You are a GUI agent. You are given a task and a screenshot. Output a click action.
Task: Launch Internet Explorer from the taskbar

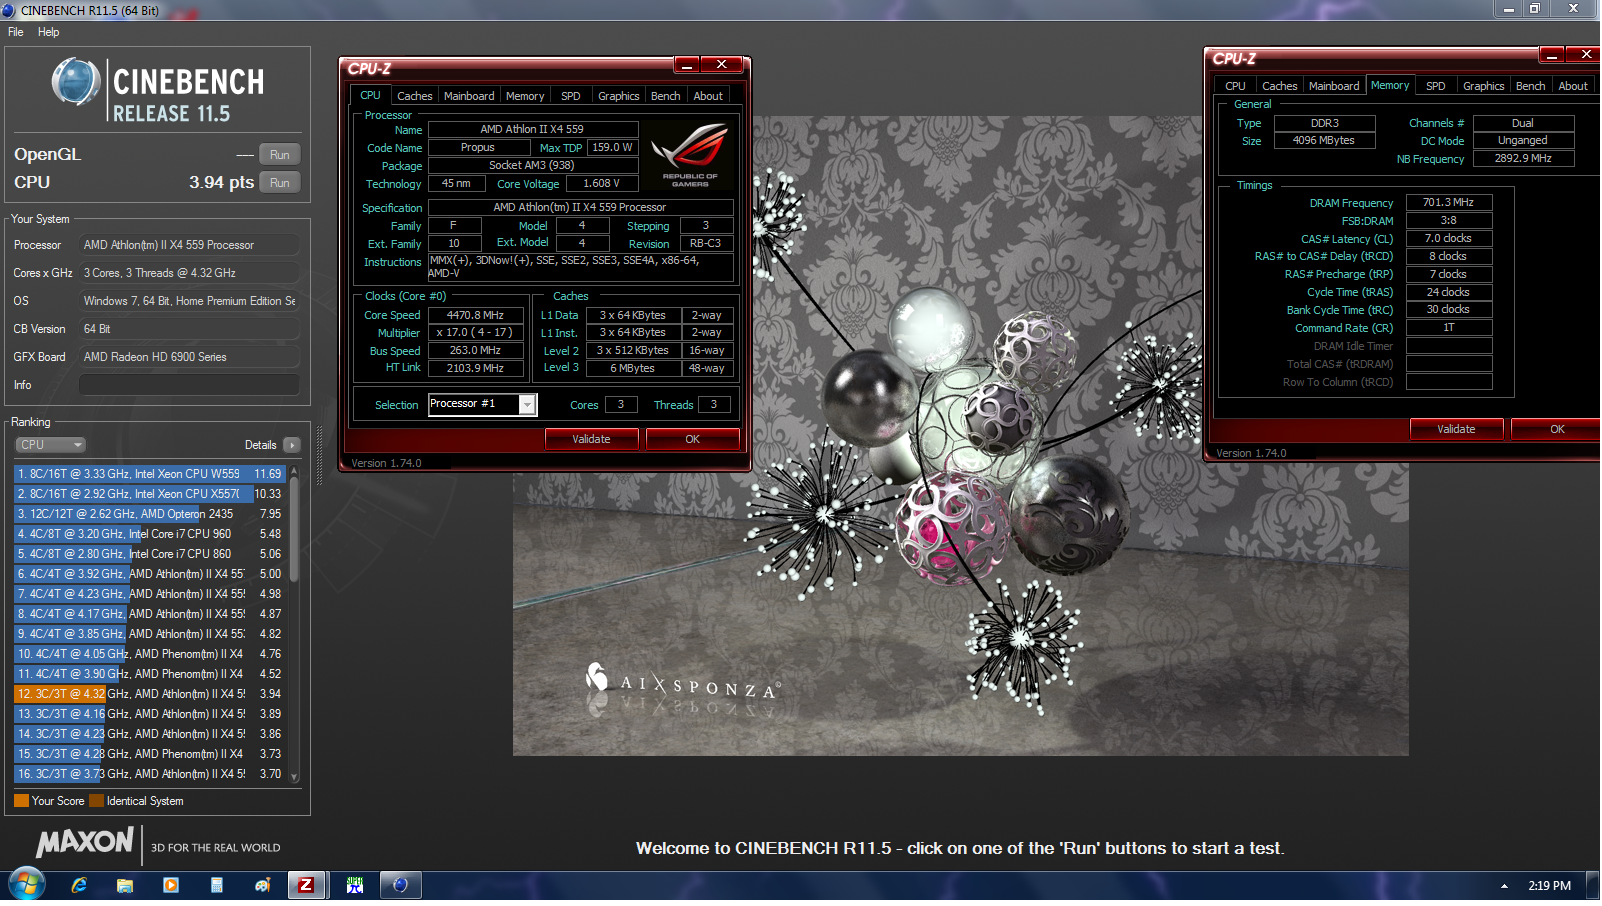click(79, 885)
